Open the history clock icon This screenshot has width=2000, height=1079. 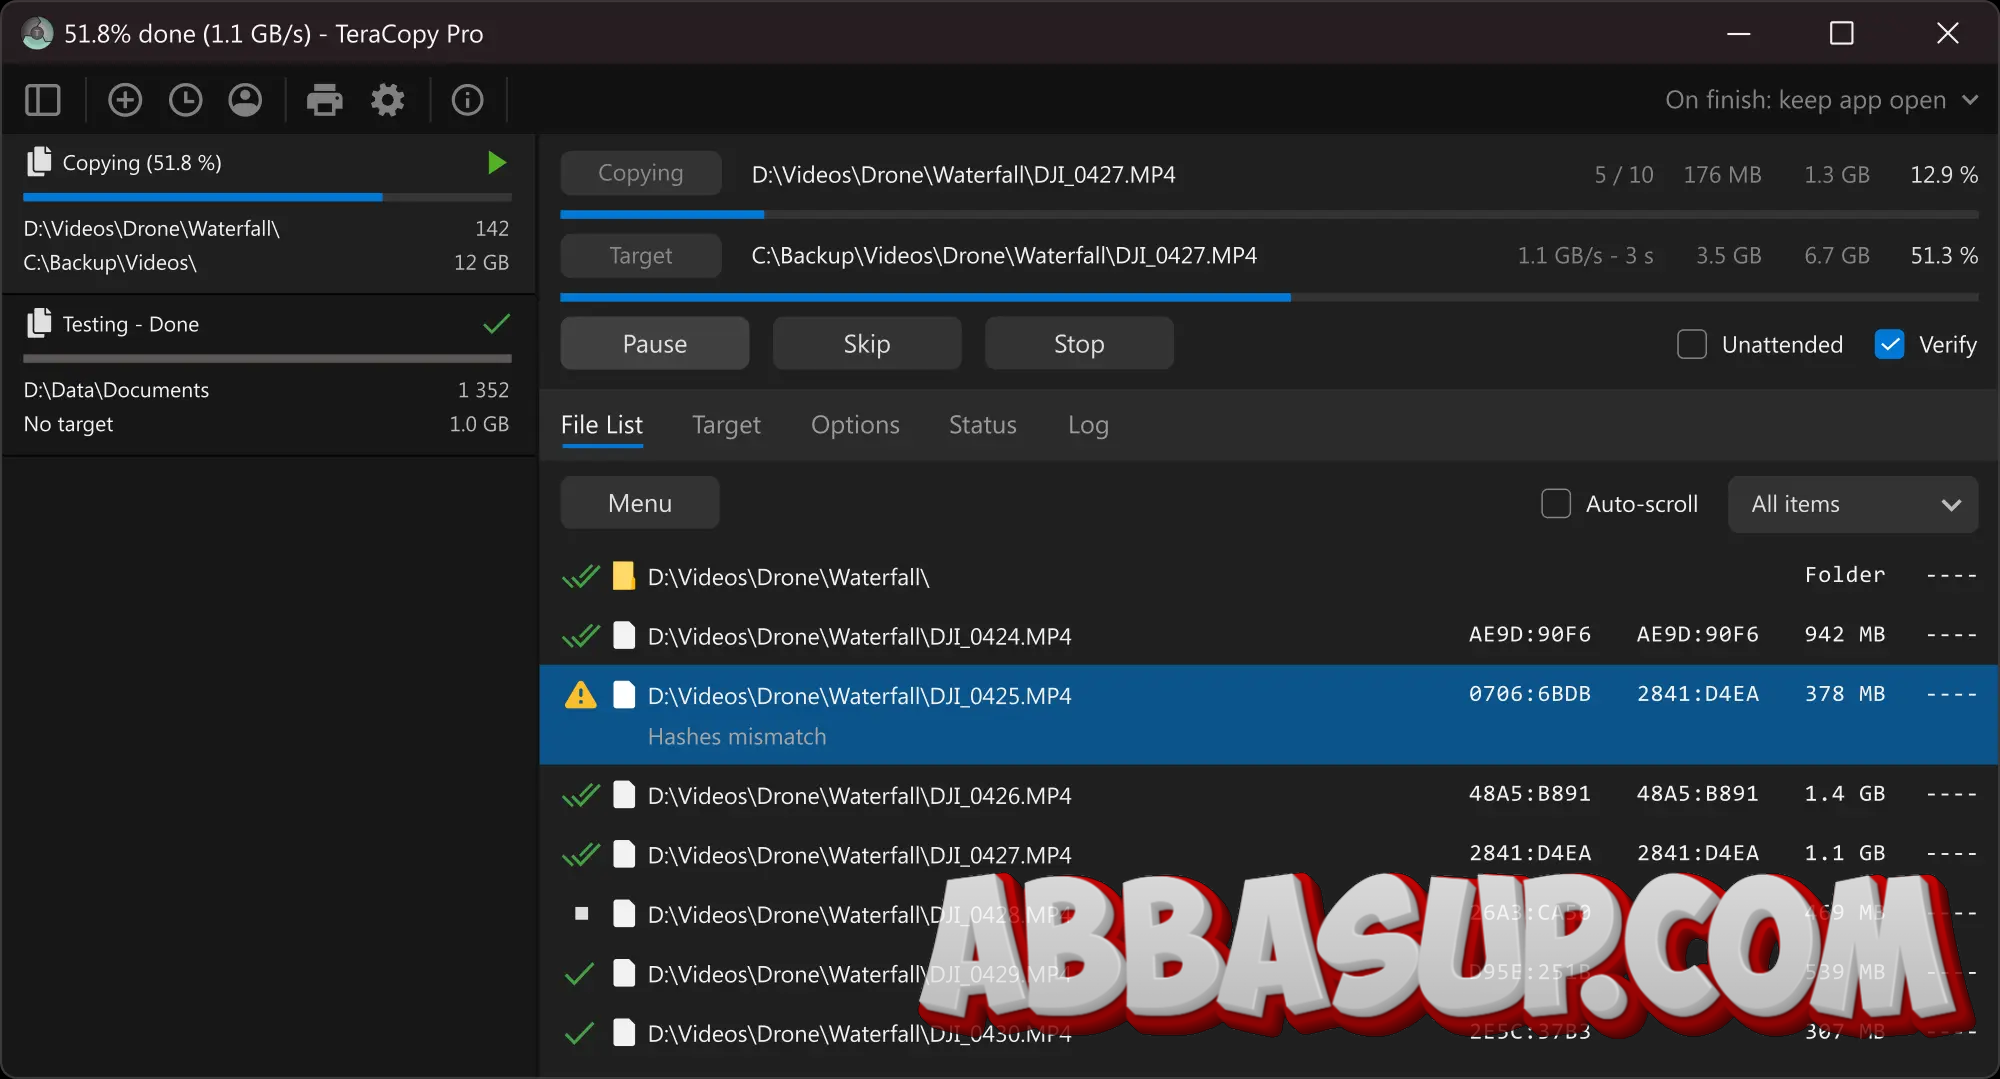tap(185, 100)
